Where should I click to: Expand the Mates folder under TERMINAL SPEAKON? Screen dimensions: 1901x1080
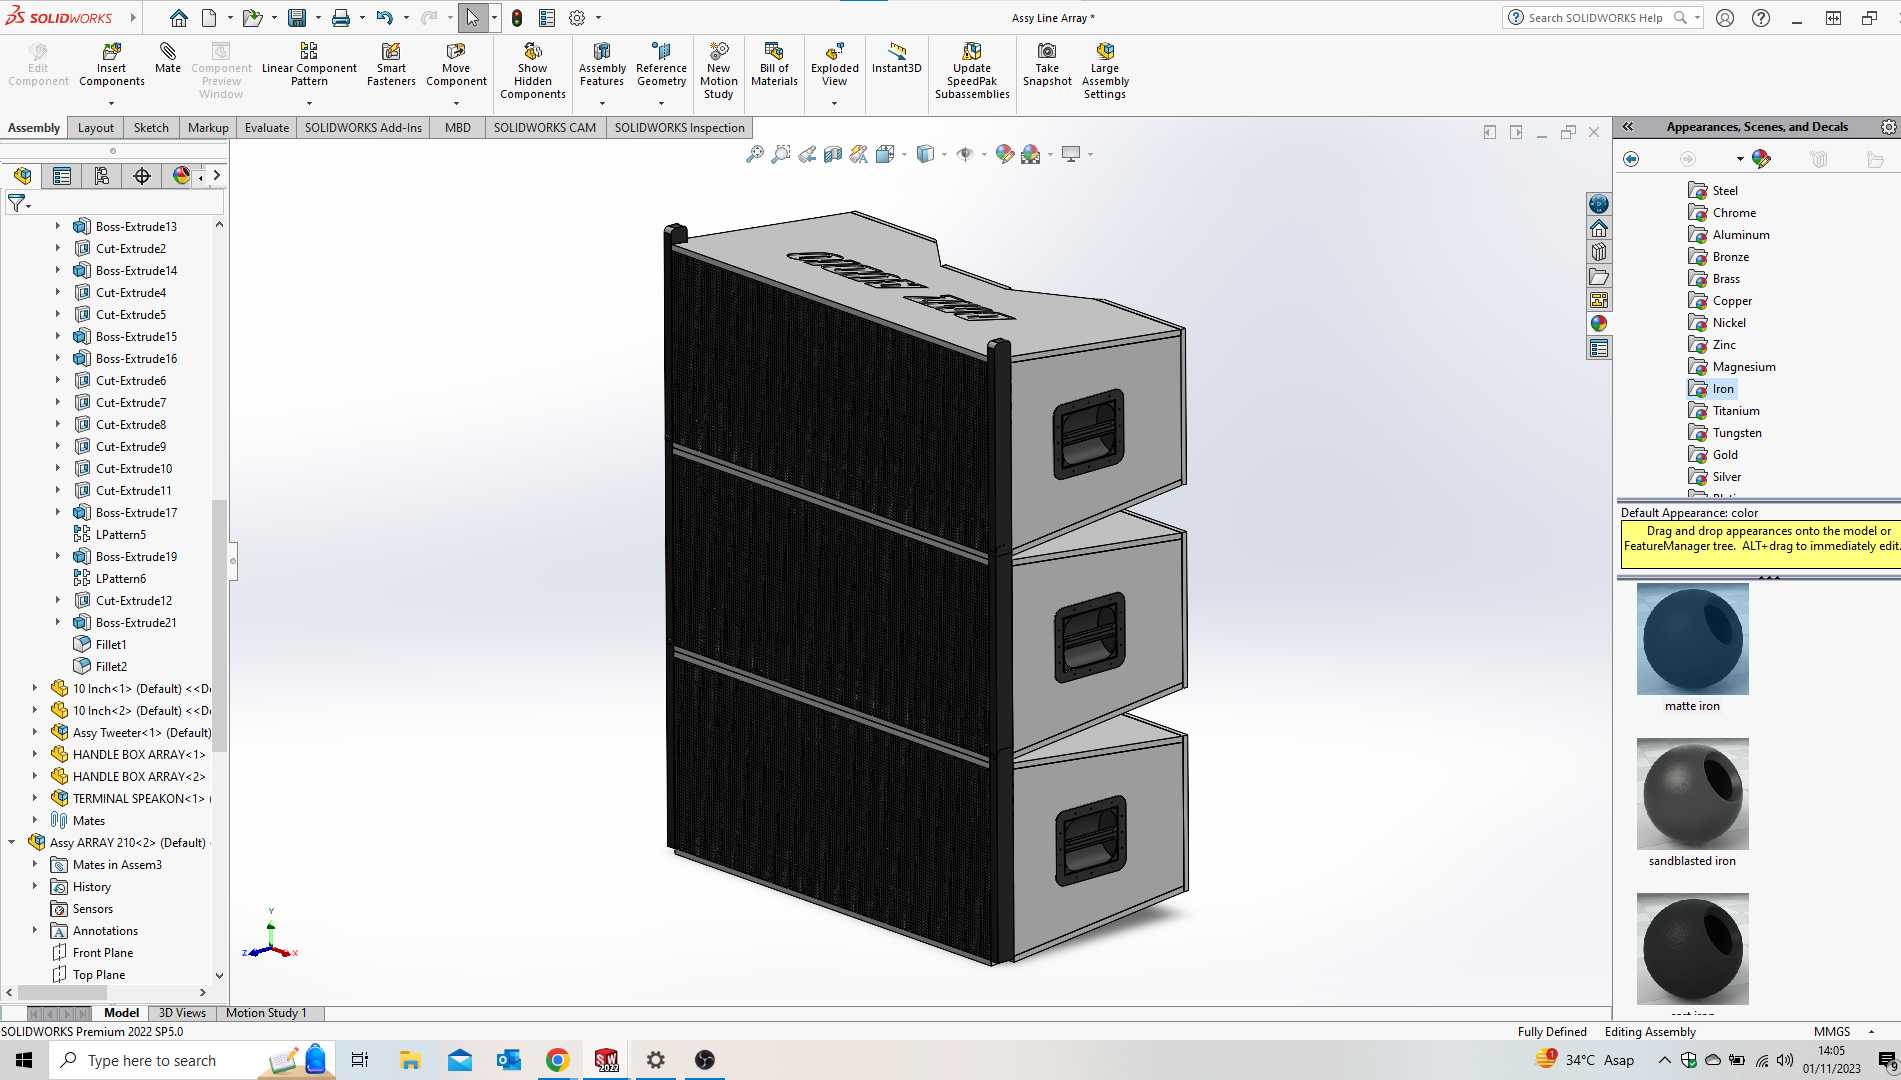35,821
